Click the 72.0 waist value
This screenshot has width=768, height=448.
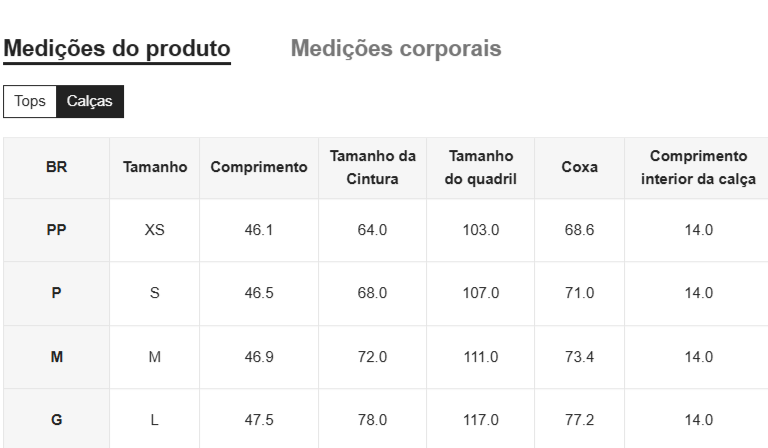(372, 357)
